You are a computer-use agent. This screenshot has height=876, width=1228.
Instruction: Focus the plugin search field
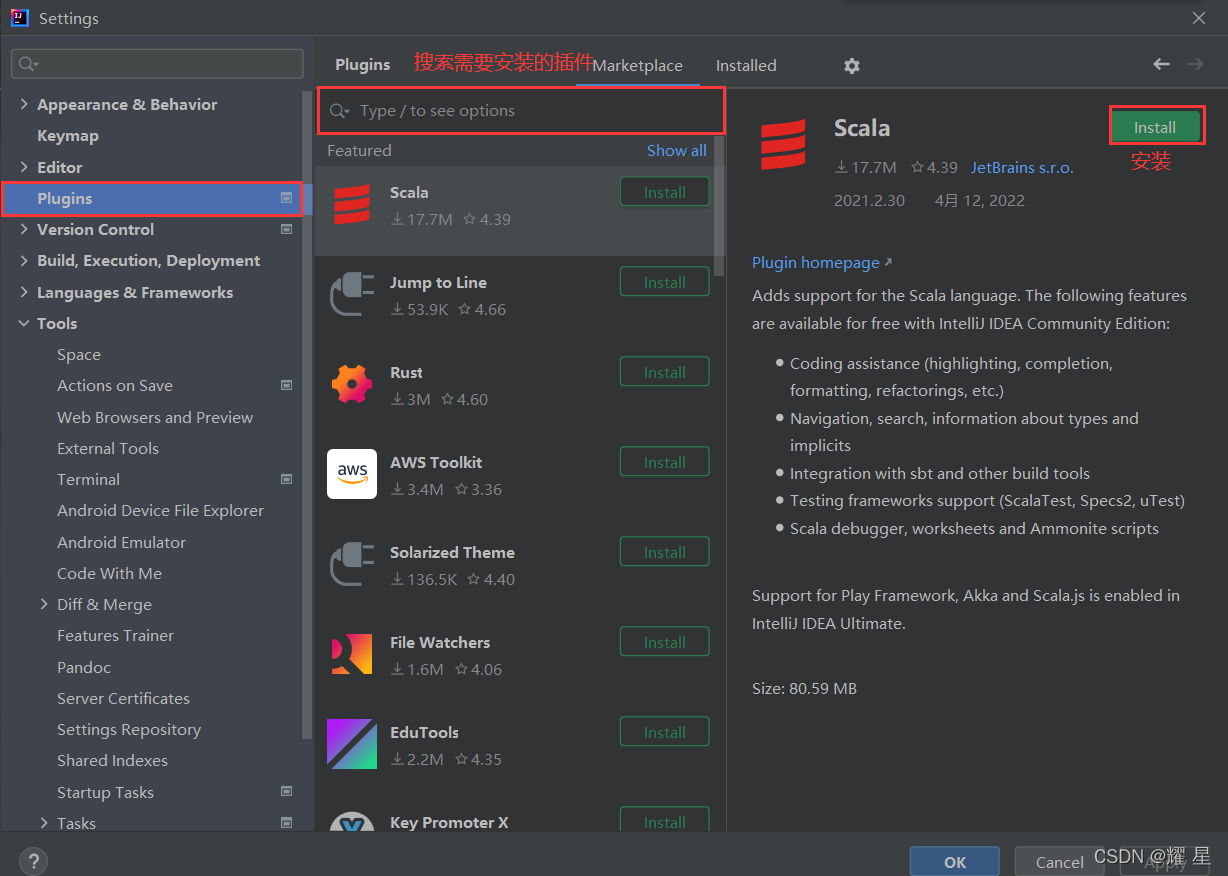pyautogui.click(x=522, y=111)
